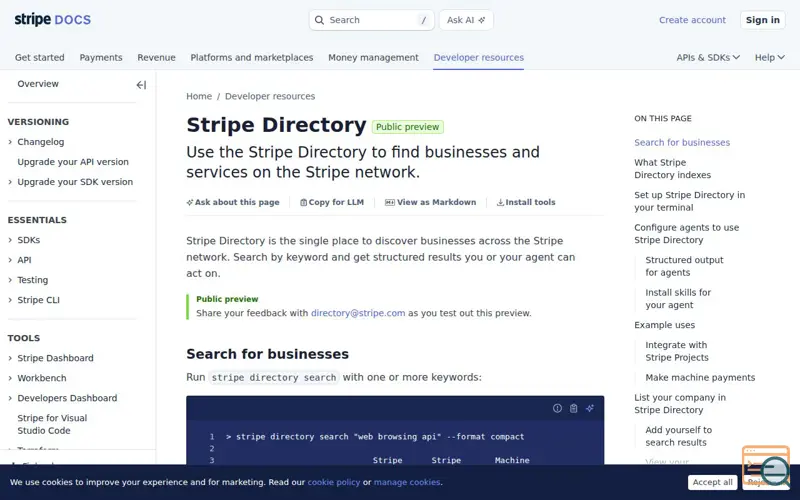Open the cookie policy link
Viewport: 800px width, 500px height.
click(x=334, y=482)
